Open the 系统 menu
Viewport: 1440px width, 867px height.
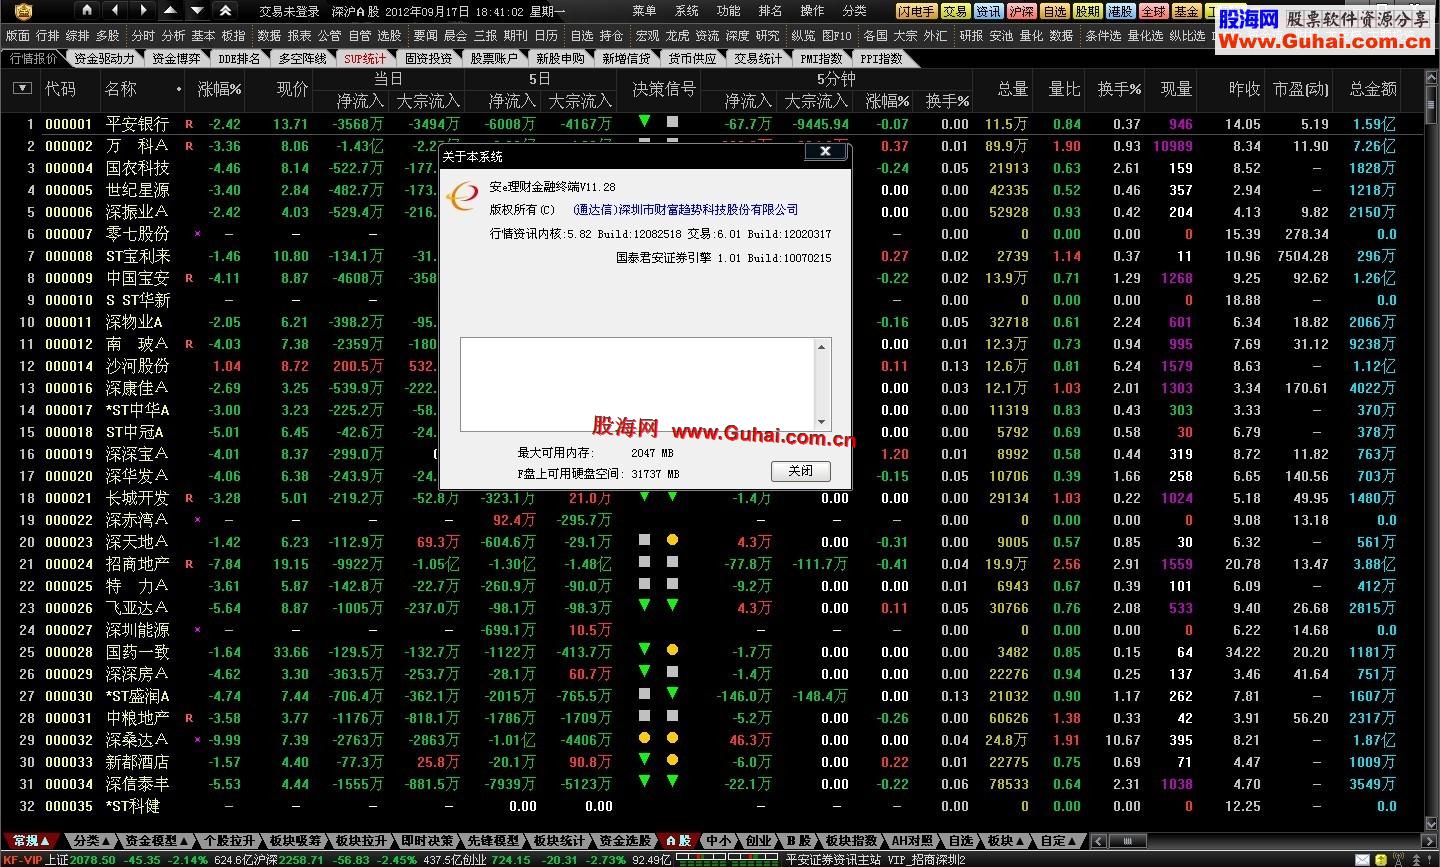point(687,11)
